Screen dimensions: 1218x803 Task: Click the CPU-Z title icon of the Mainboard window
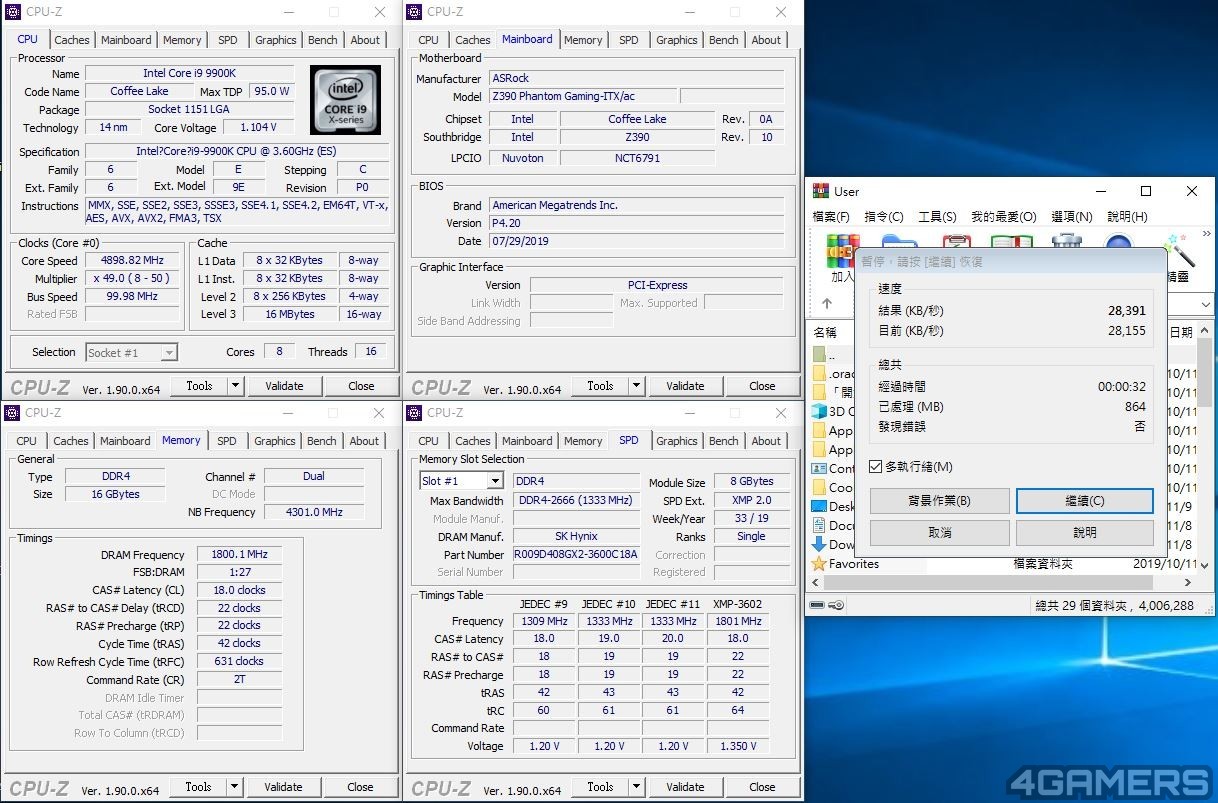click(x=414, y=12)
